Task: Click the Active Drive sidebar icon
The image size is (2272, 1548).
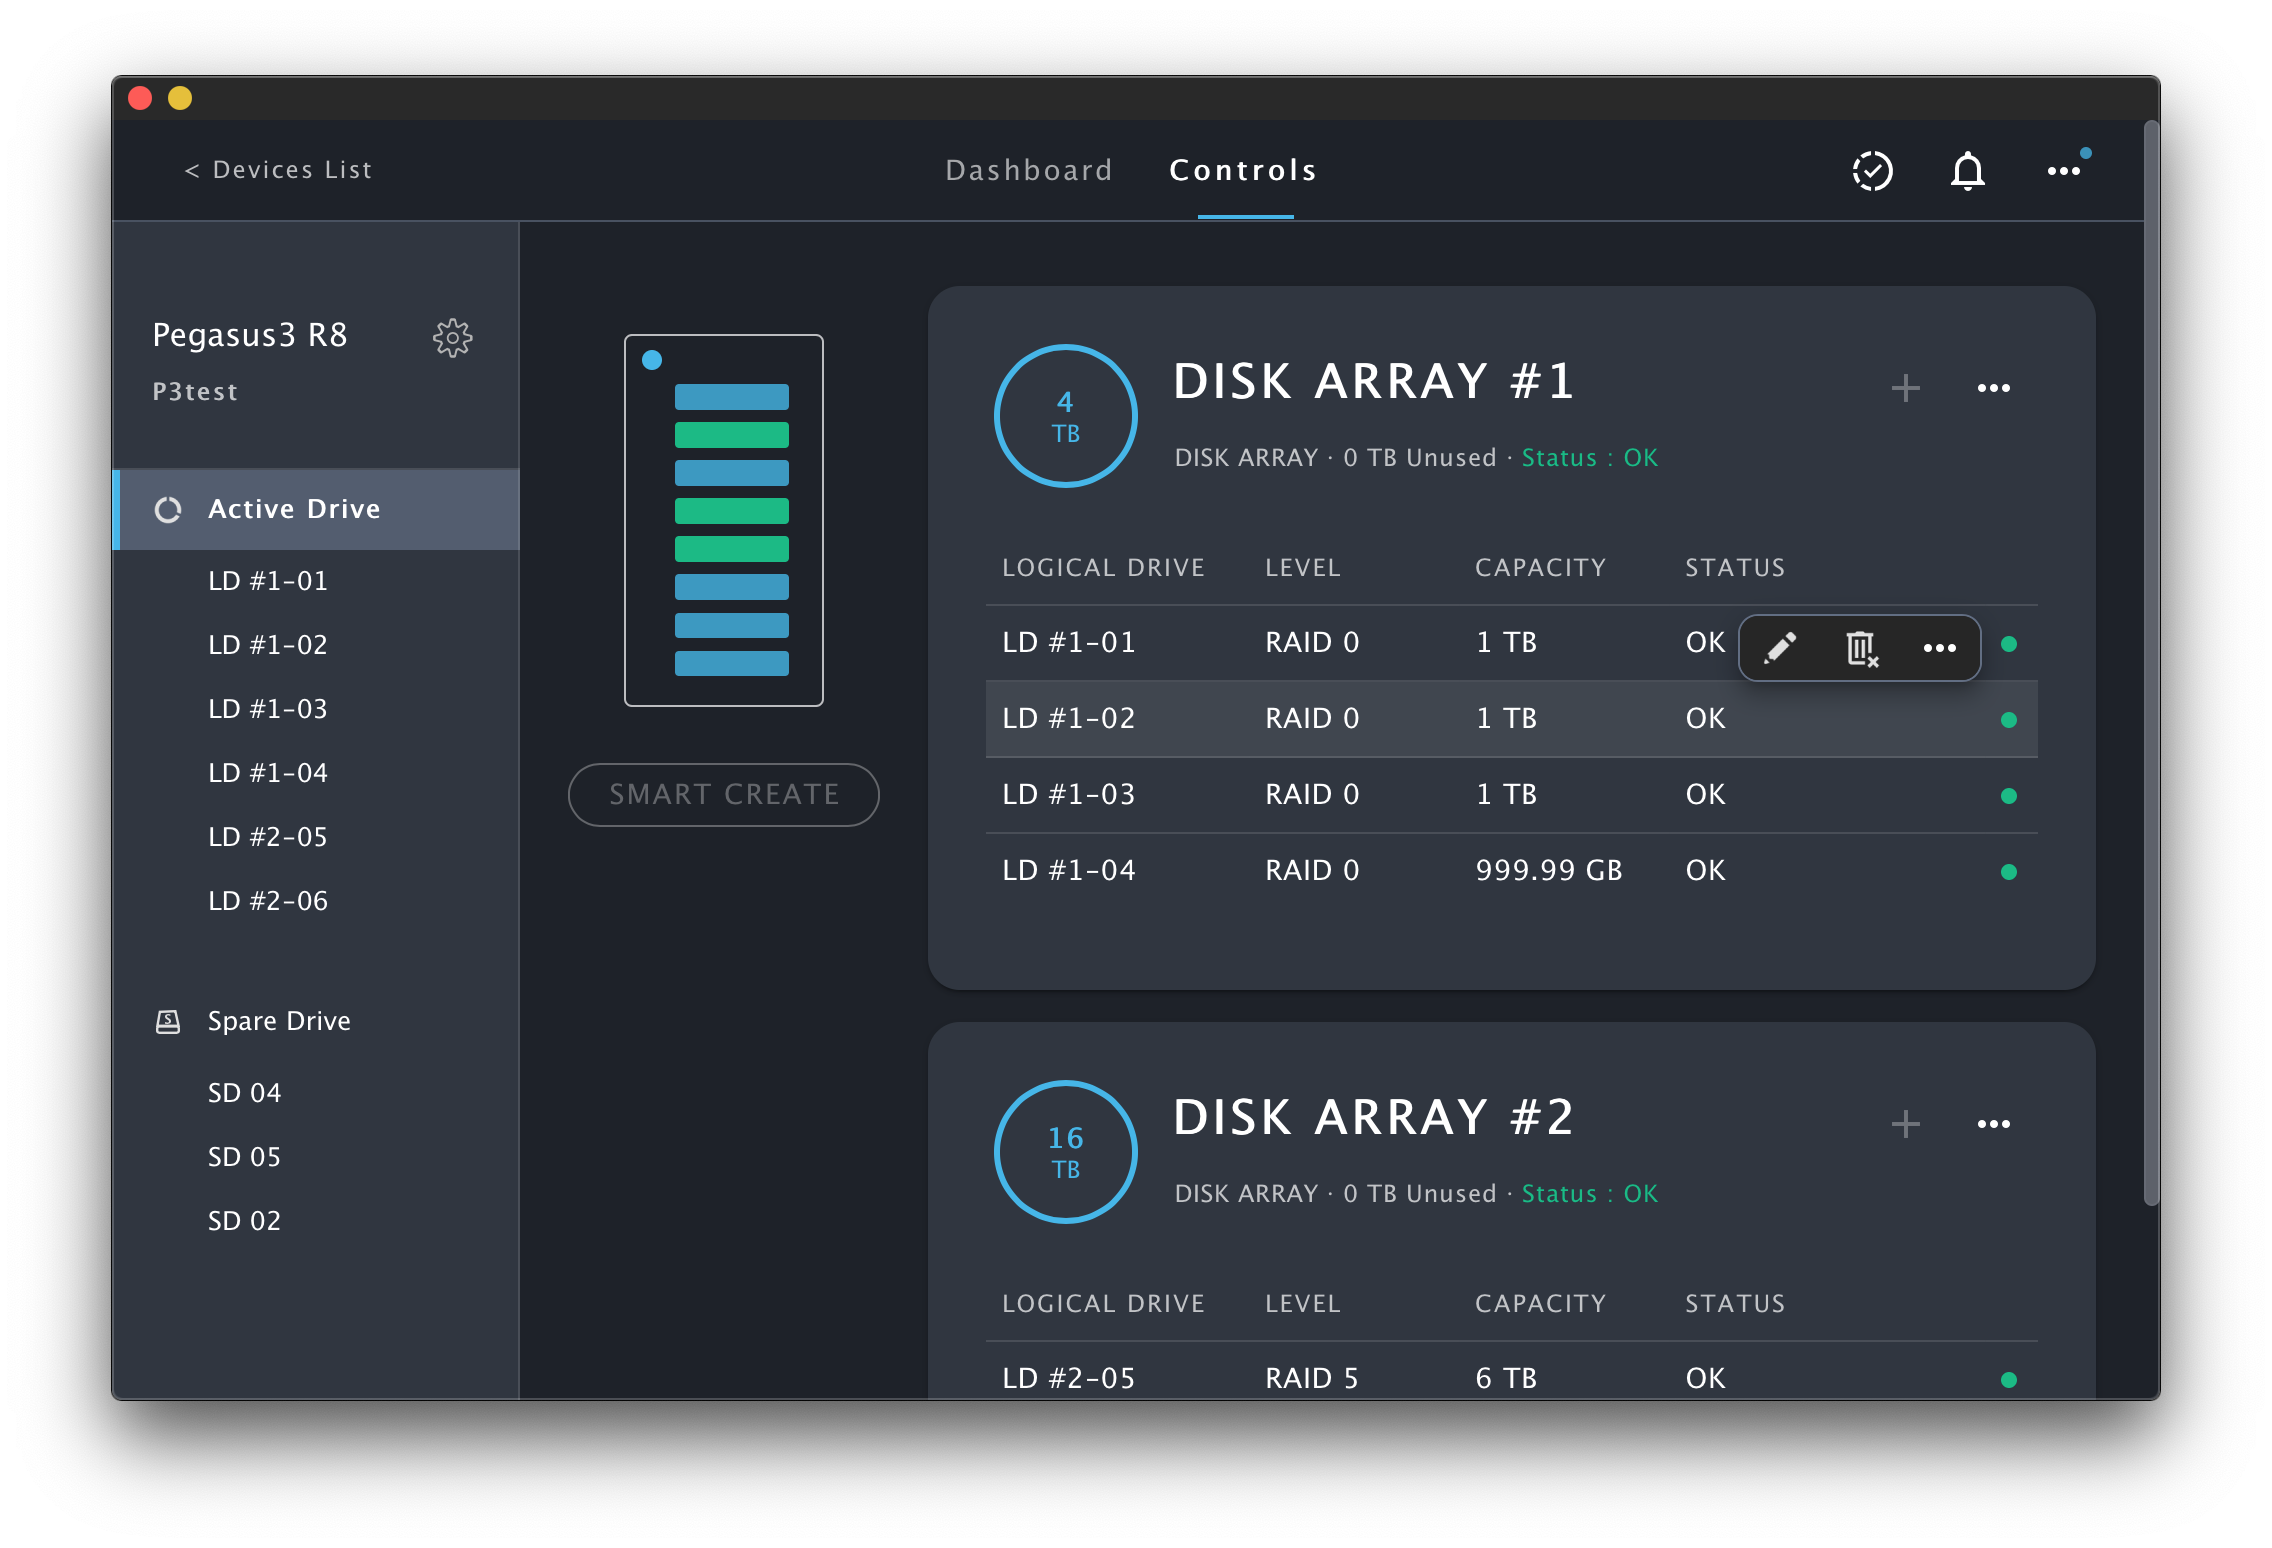Action: click(168, 510)
